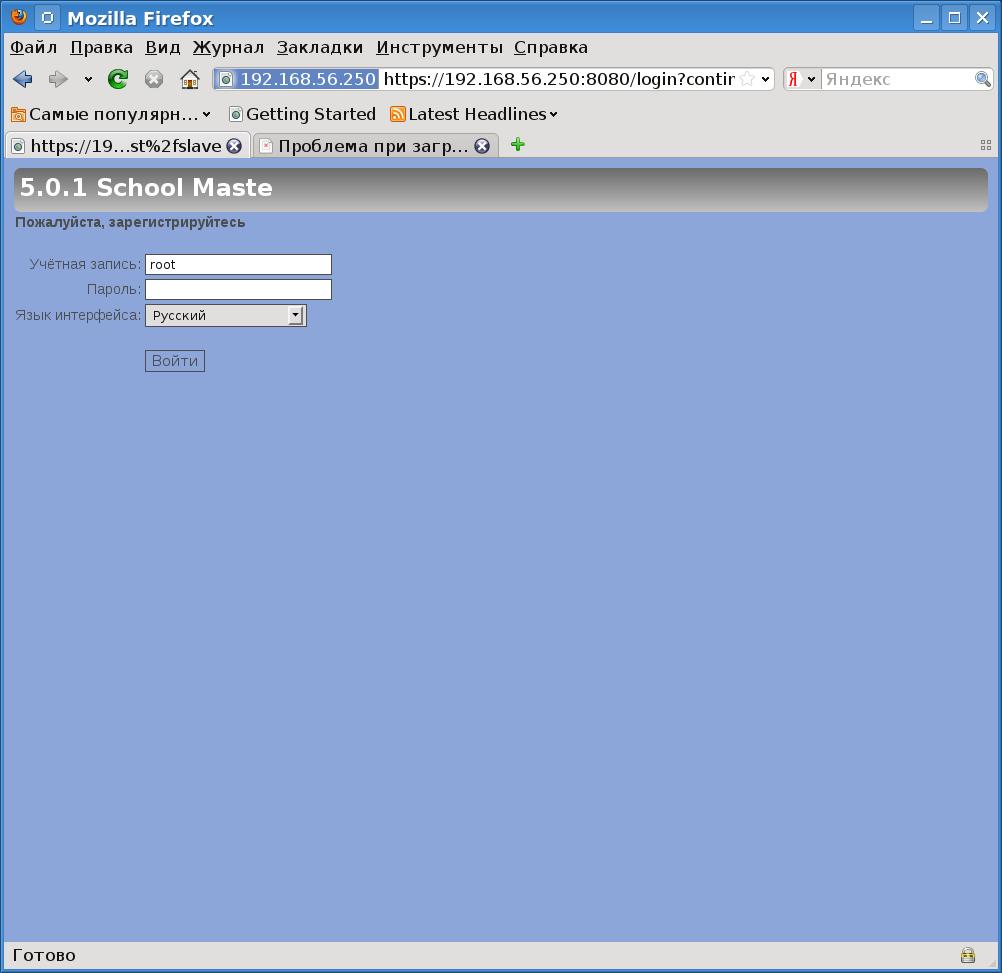Open the Yandex search engine selector
Screen dimensions: 1002x973
pyautogui.click(x=801, y=79)
